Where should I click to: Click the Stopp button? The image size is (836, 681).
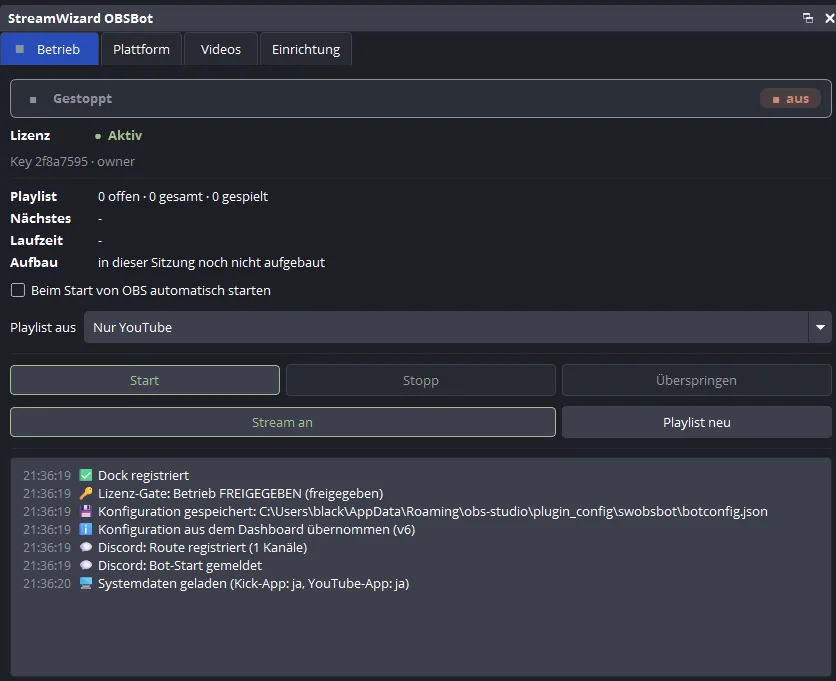421,380
